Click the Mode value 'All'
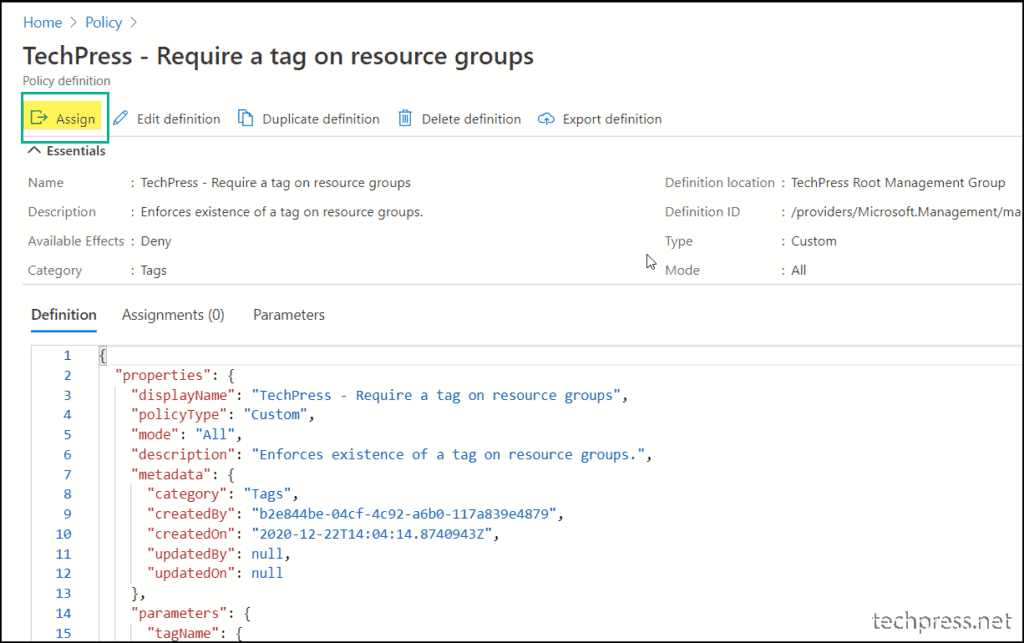 [799, 270]
